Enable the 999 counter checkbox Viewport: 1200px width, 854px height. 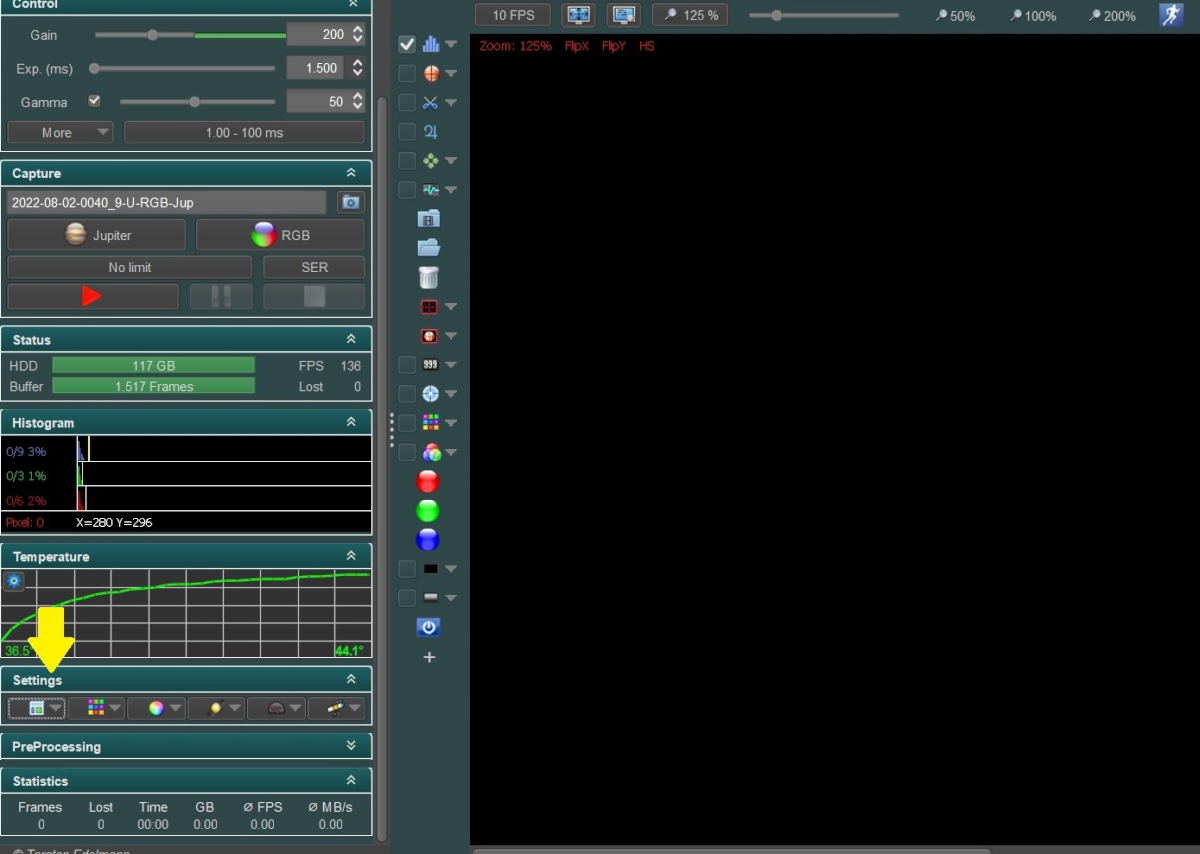coord(407,365)
